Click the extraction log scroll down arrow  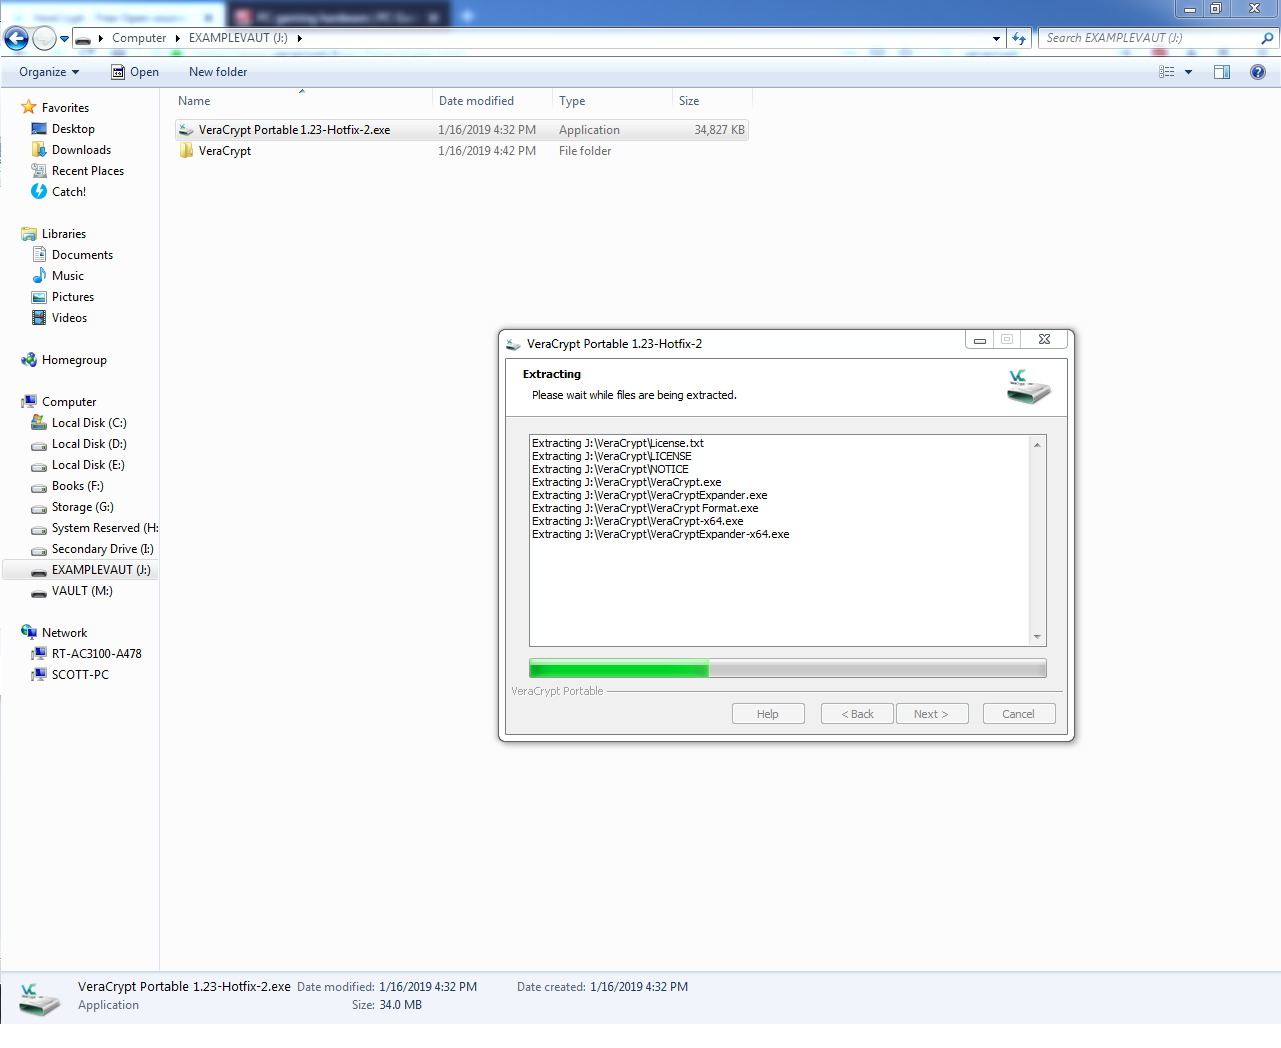[1037, 637]
